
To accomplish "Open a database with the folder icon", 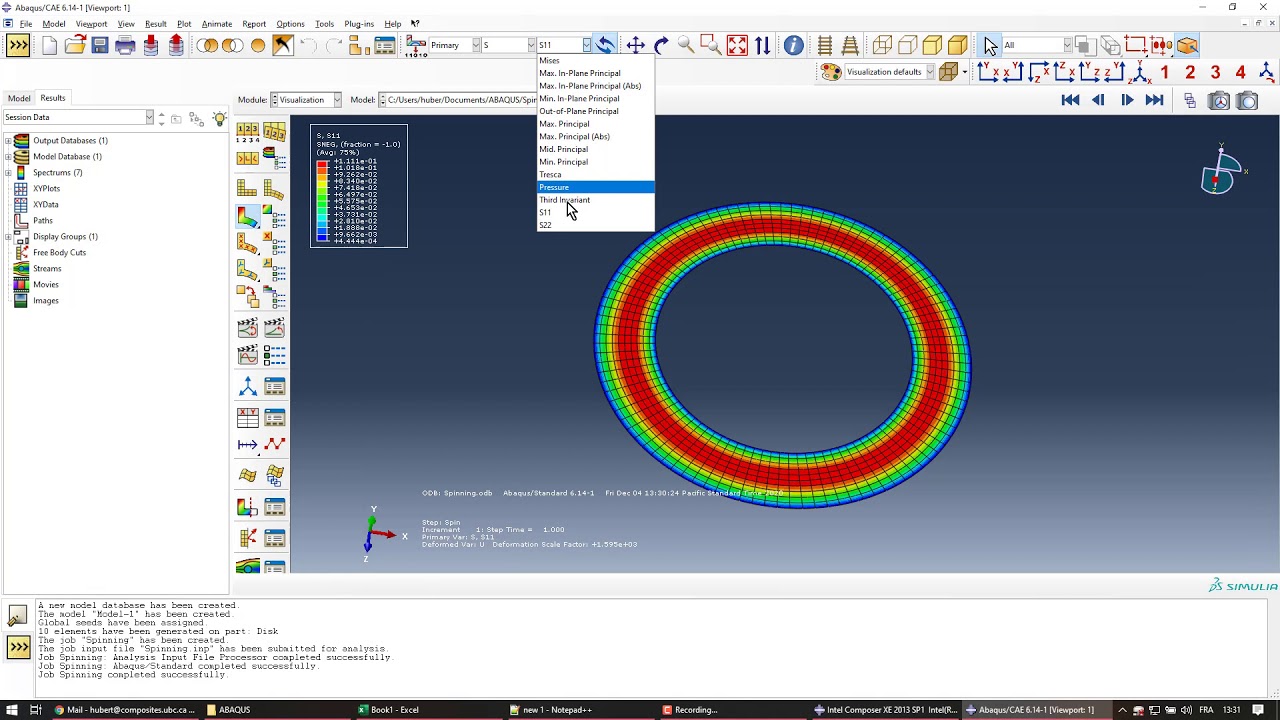I will pyautogui.click(x=75, y=45).
